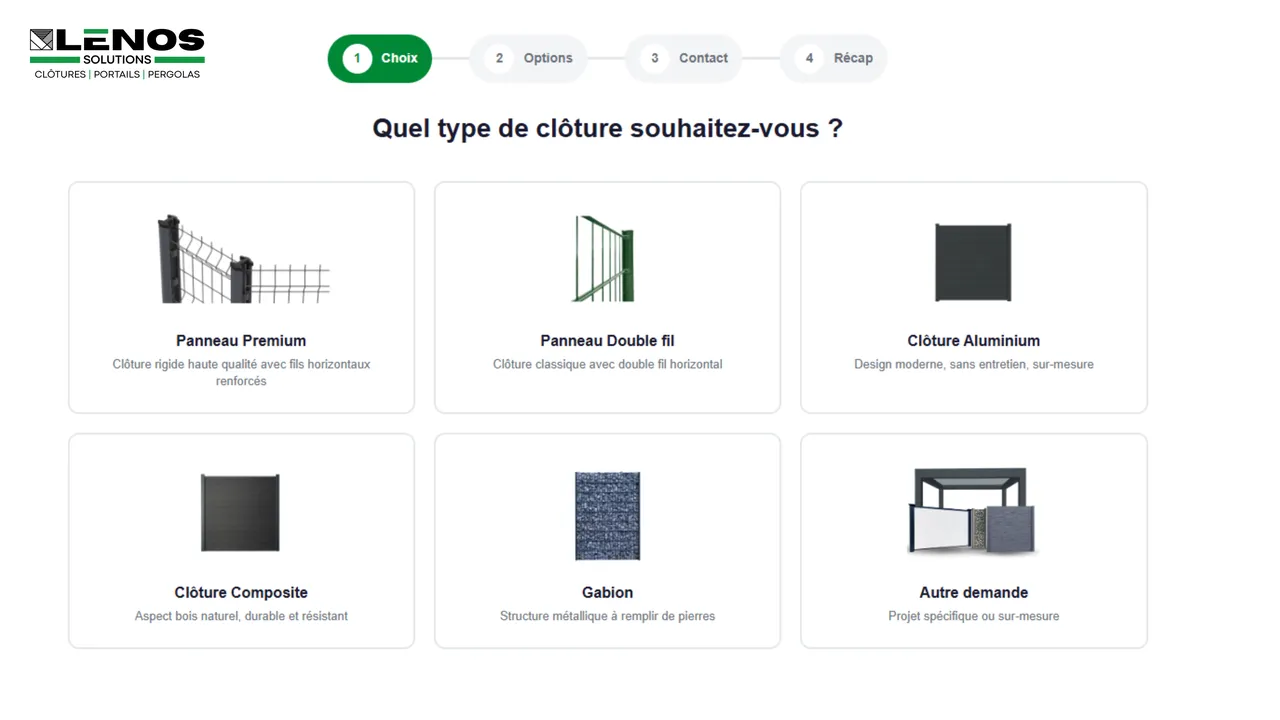This screenshot has width=1280, height=720.
Task: Click the Design moderne, sans entretien description
Action: point(973,364)
